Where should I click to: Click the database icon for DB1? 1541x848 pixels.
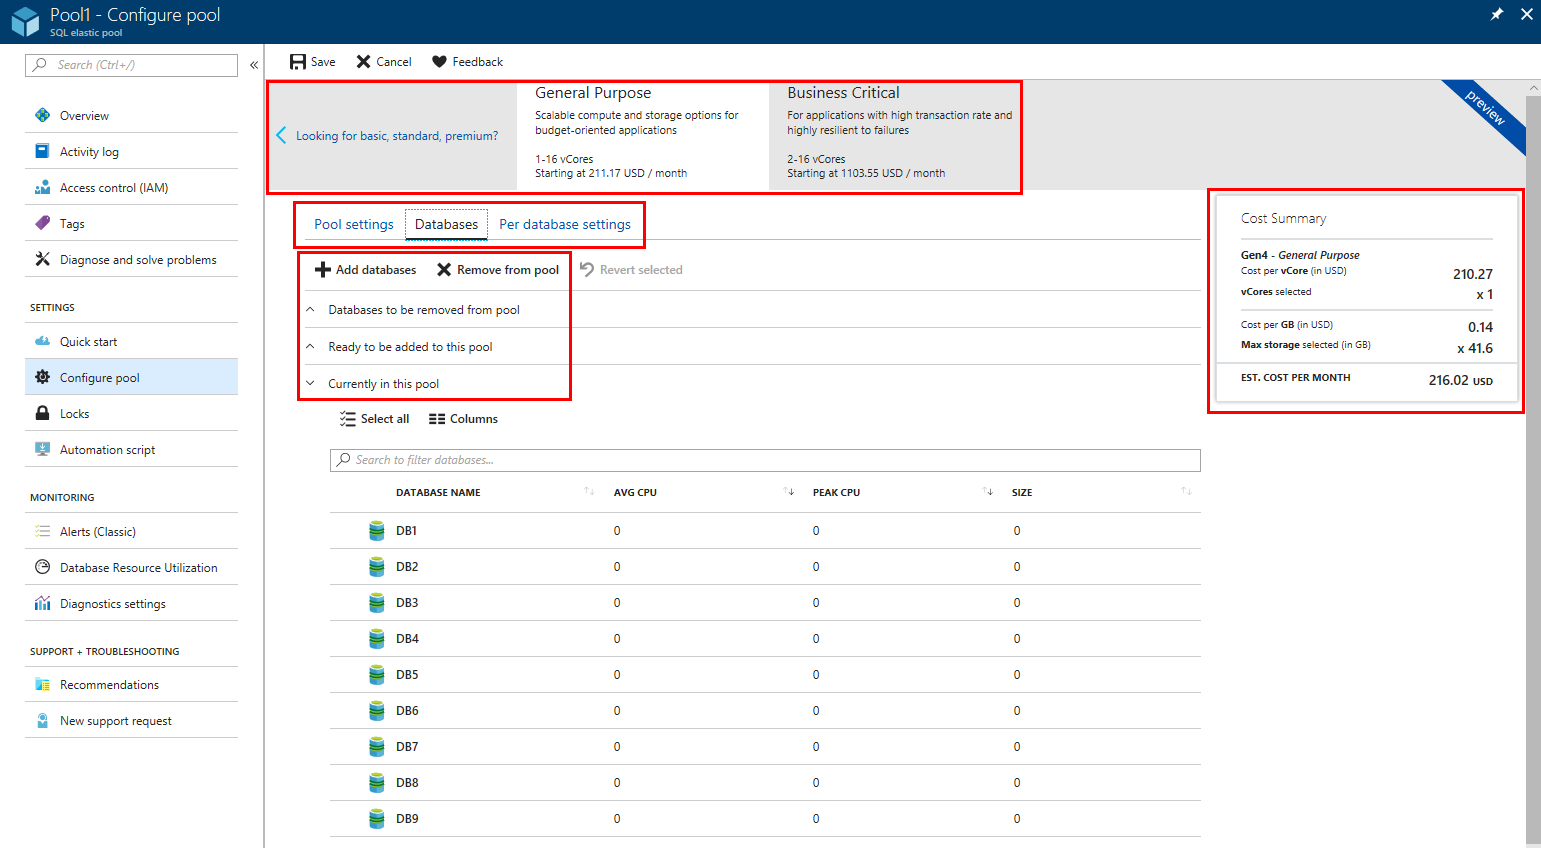(x=377, y=531)
